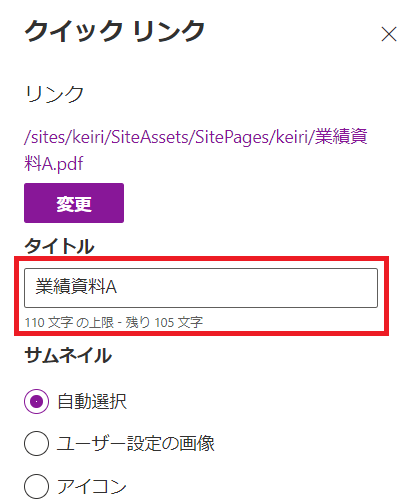Choose the ユーザー設定の画像 radio button
The height and width of the screenshot is (504, 401).
(36, 444)
